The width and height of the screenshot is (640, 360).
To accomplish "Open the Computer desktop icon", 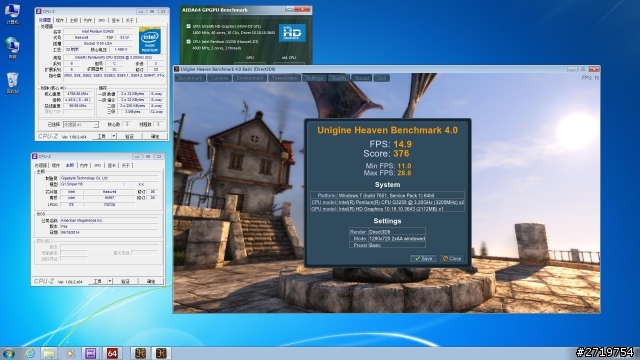I will pos(12,13).
